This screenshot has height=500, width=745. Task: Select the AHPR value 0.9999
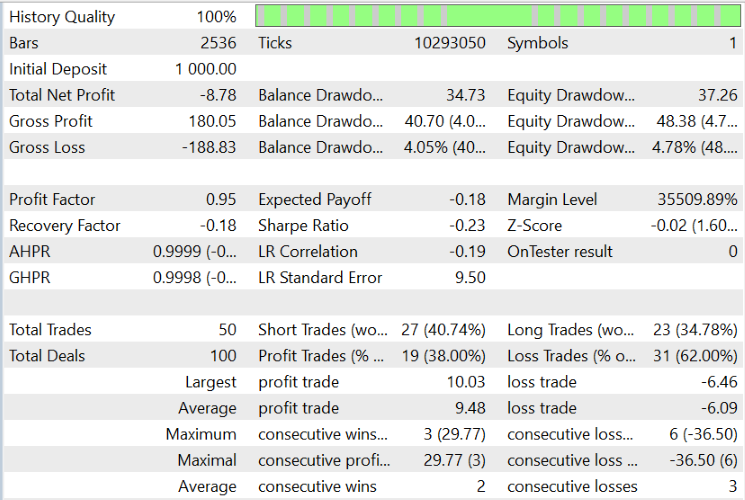click(194, 252)
